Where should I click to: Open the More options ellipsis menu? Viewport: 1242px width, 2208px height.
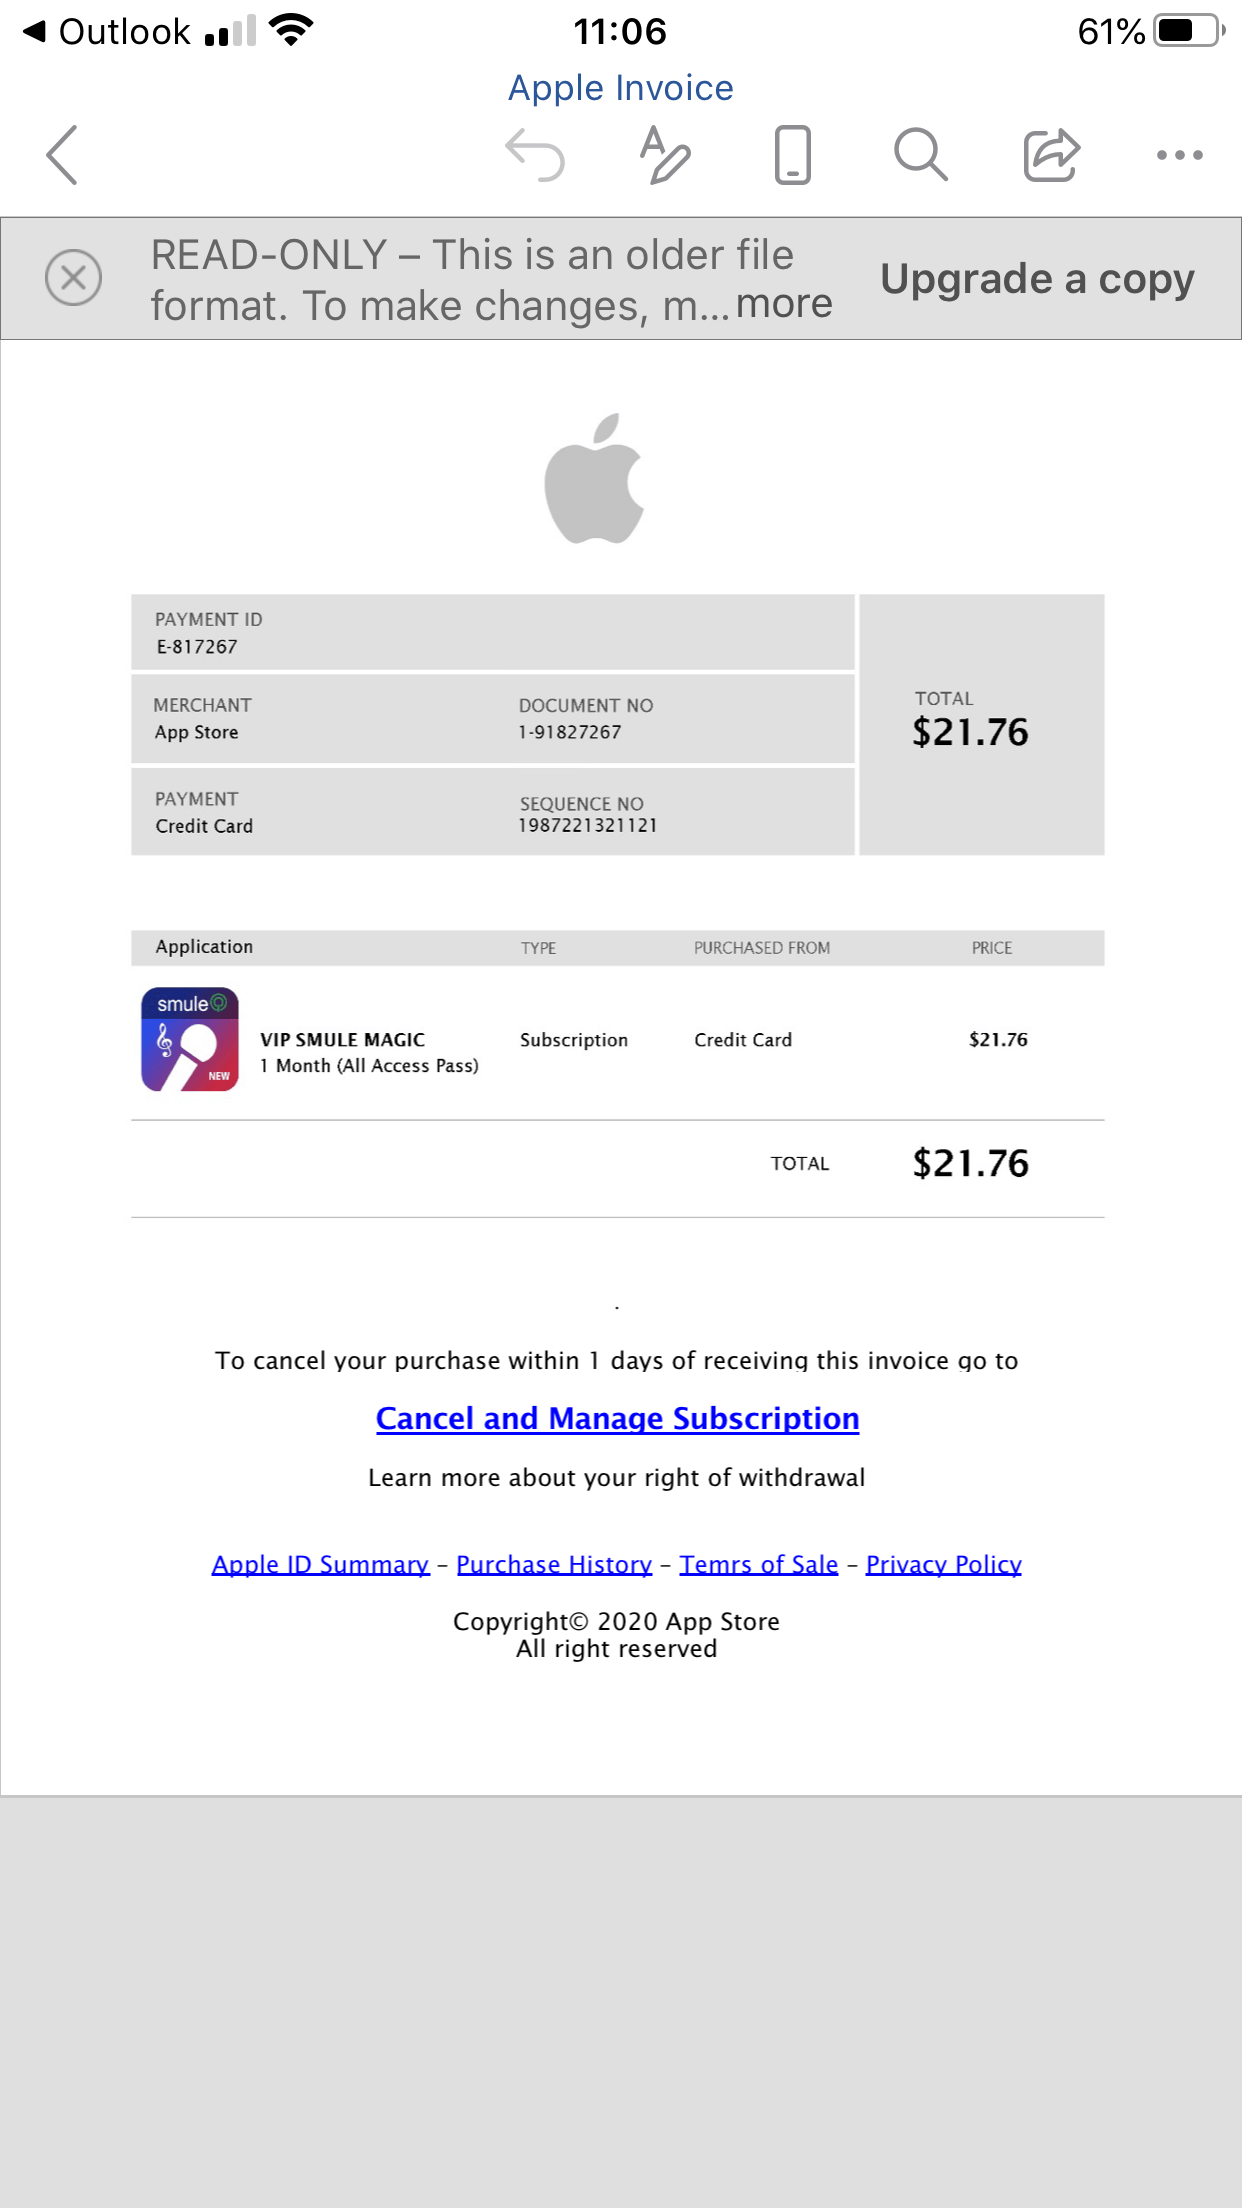pos(1178,155)
